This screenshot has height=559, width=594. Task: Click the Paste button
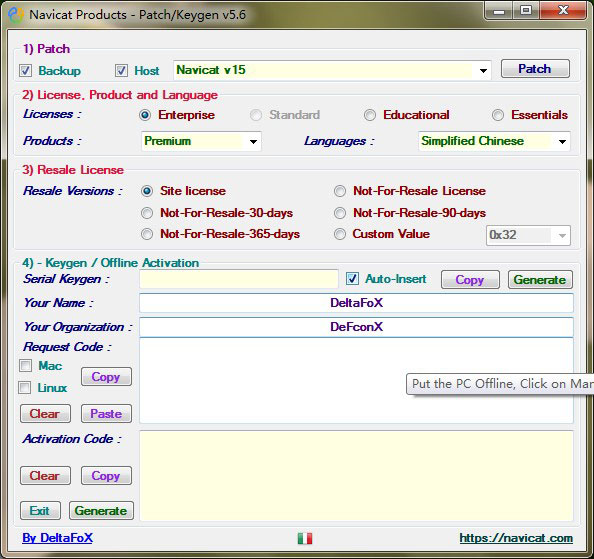pos(106,413)
